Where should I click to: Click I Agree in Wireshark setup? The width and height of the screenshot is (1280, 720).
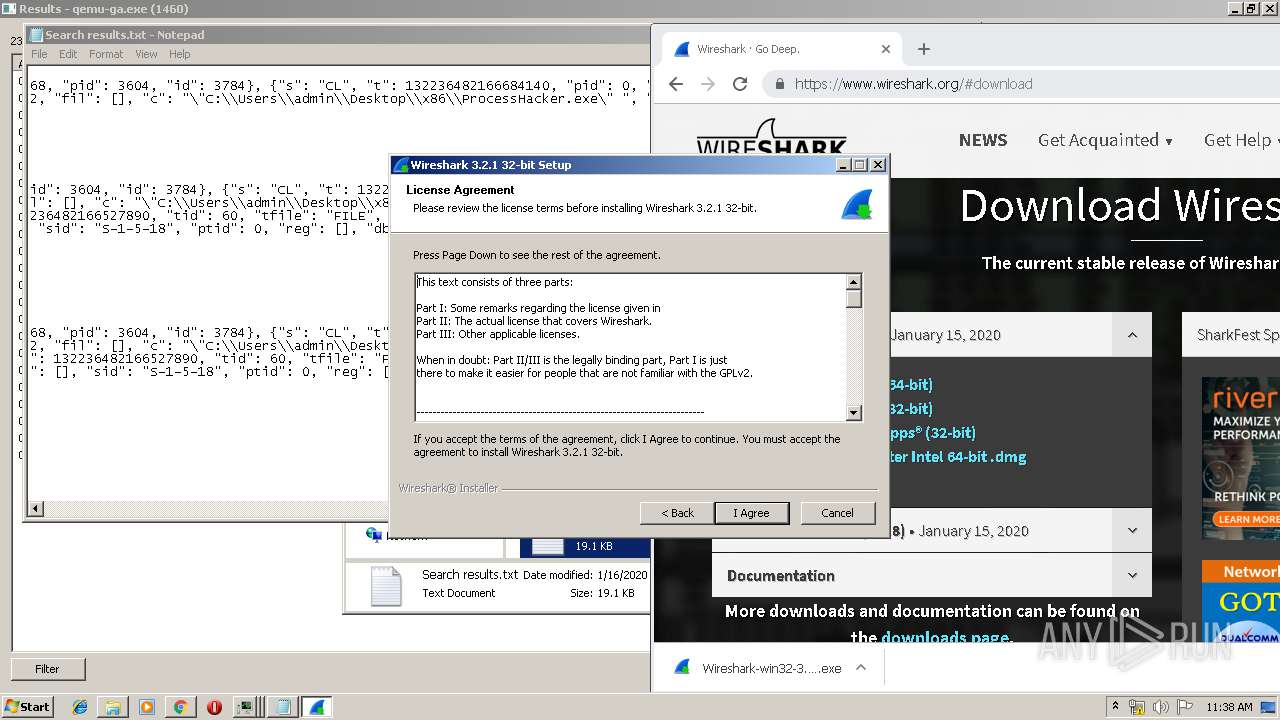tap(752, 513)
